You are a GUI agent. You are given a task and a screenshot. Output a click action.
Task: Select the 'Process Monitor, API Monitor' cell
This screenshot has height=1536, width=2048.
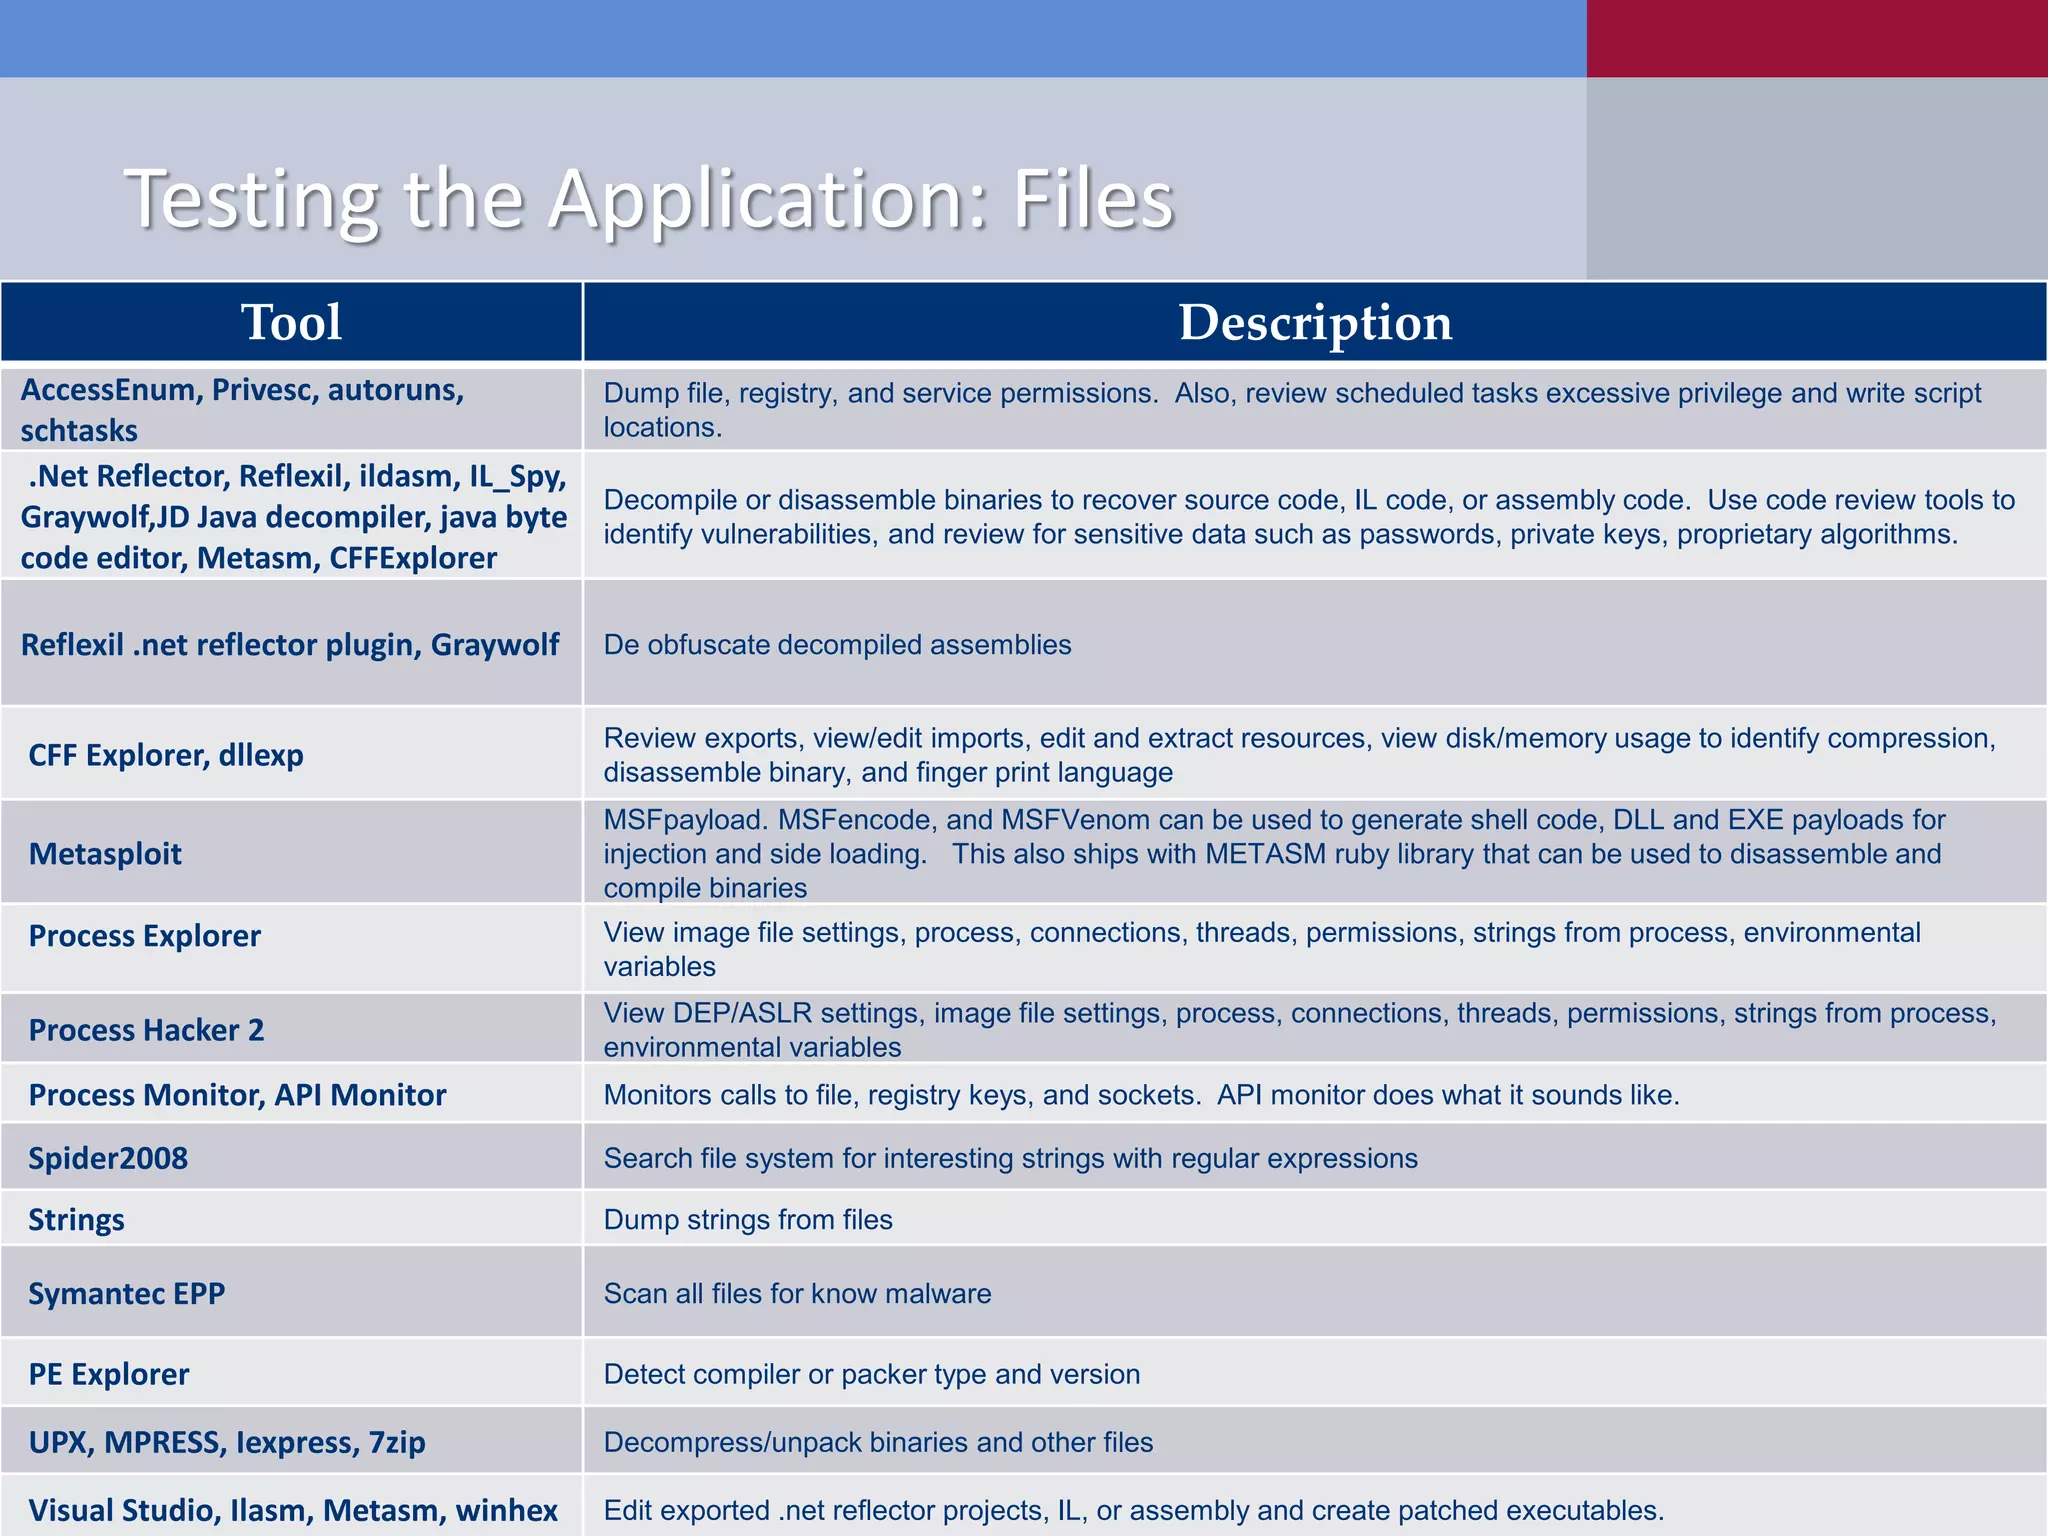click(292, 1094)
